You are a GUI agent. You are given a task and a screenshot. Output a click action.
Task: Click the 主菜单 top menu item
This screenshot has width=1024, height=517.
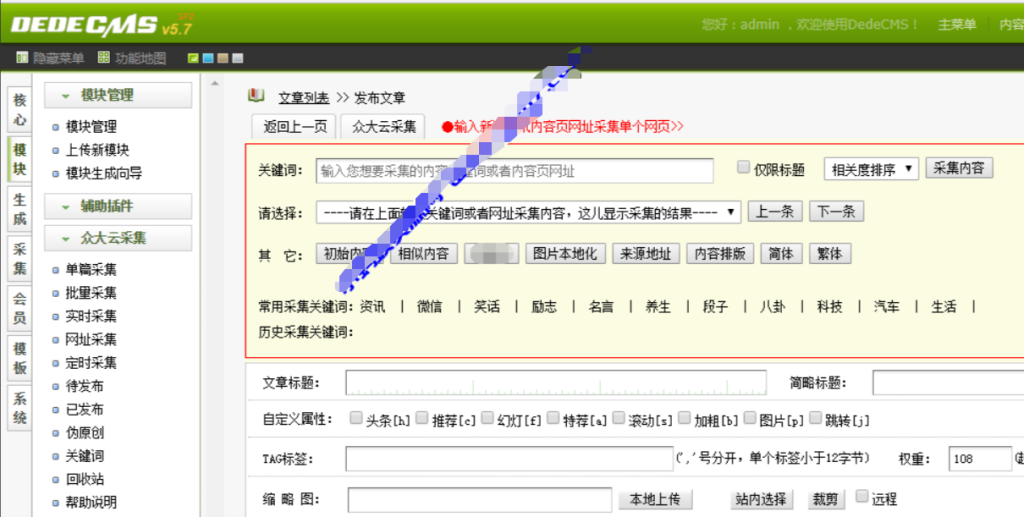[x=957, y=25]
